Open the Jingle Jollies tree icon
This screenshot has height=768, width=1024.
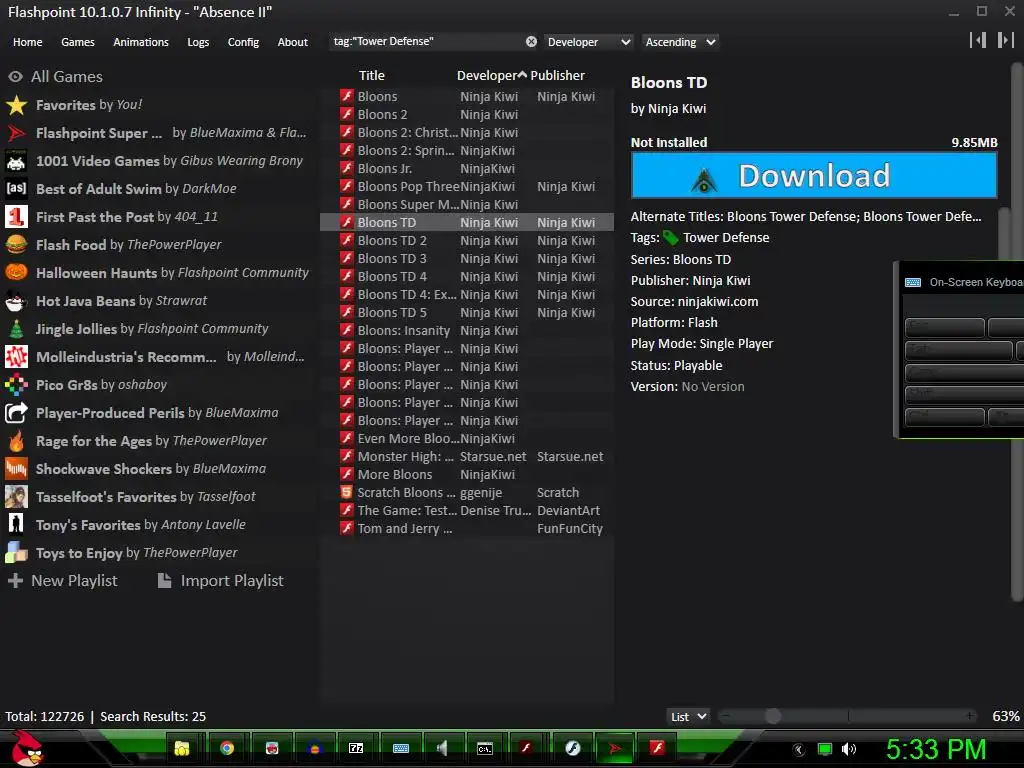coord(16,329)
